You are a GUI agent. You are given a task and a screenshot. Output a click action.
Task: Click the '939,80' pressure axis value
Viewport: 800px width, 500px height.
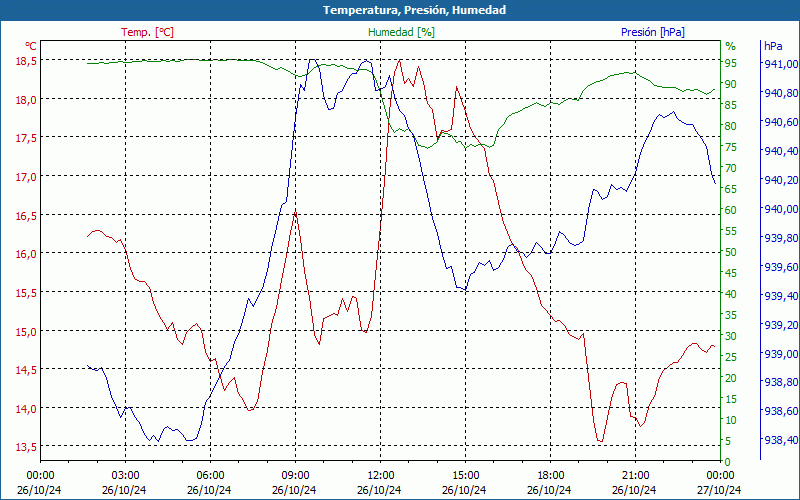[779, 238]
